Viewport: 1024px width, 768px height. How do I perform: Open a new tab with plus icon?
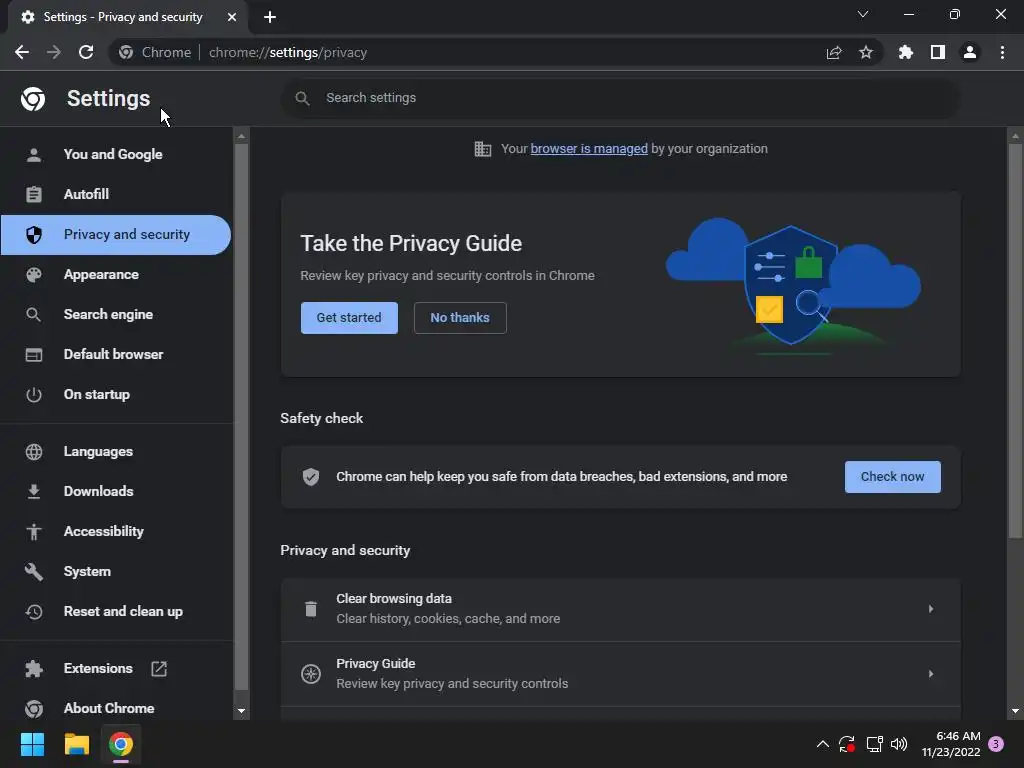tap(270, 17)
